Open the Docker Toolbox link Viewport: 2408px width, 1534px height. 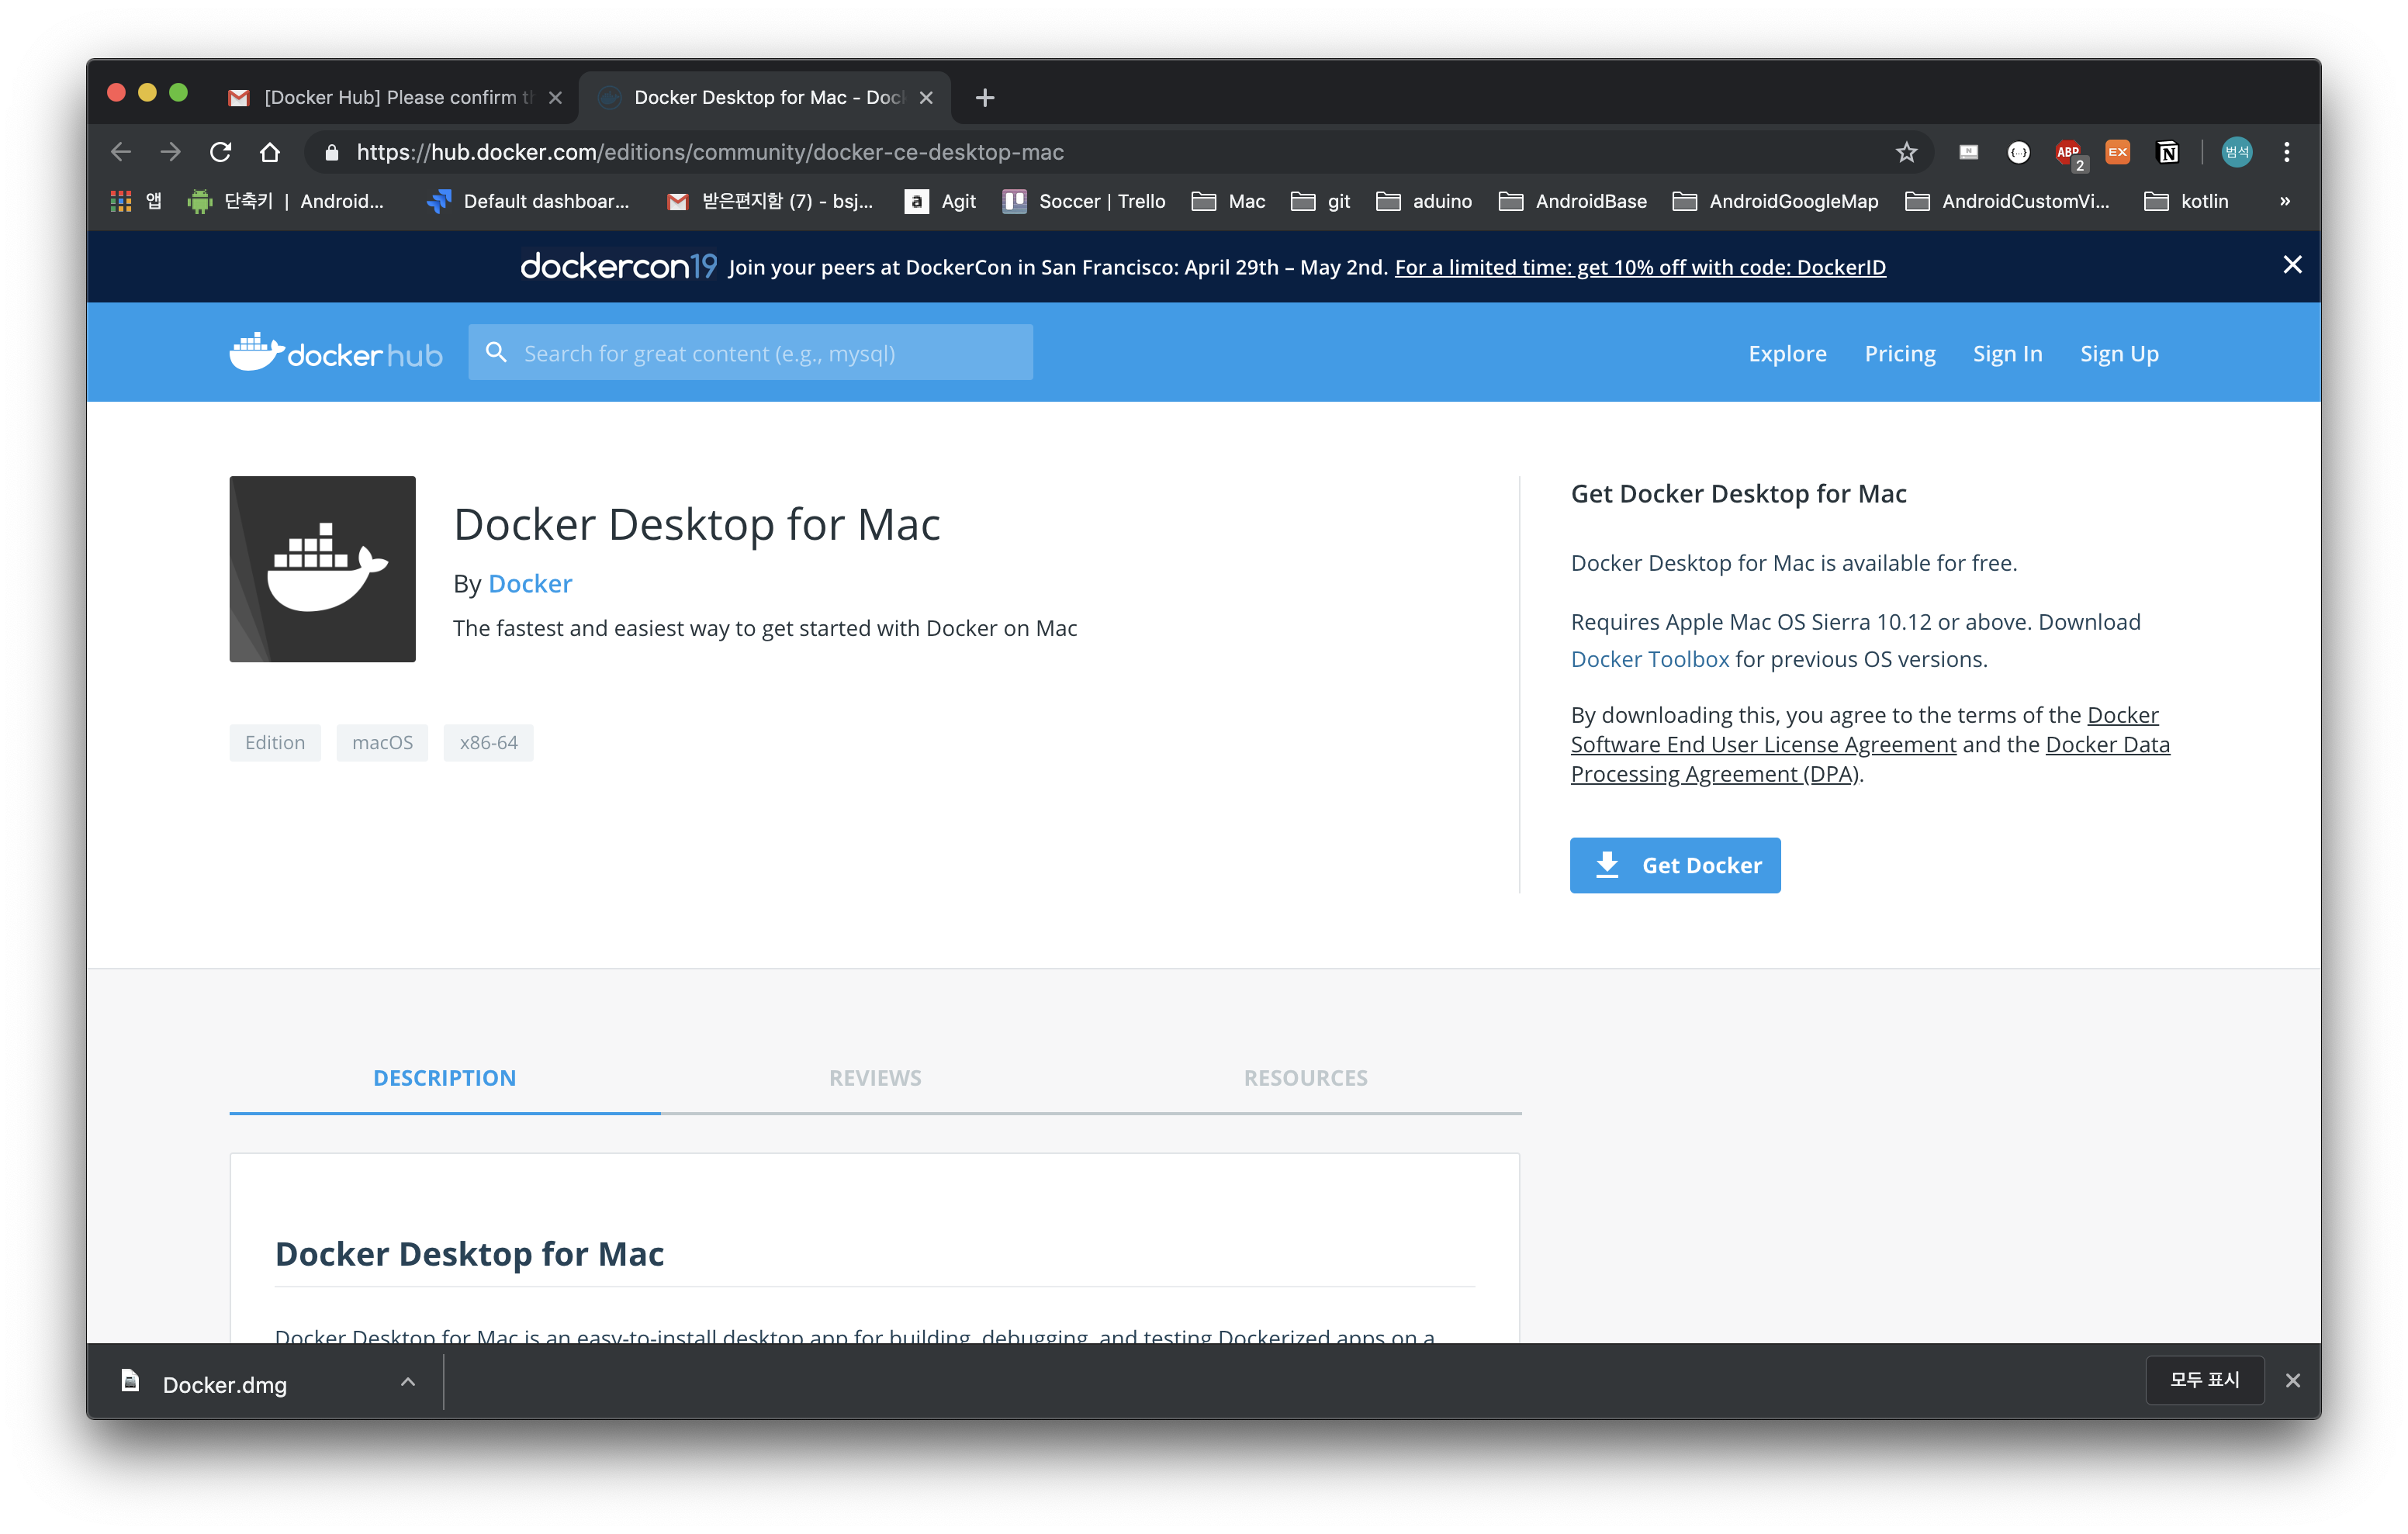click(x=1649, y=659)
